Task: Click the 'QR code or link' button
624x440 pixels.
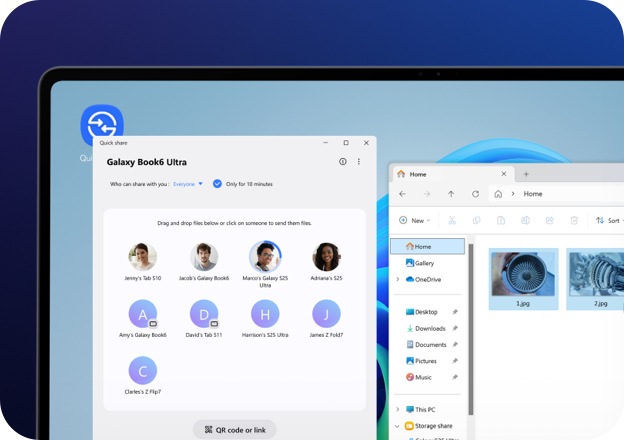Action: coord(235,430)
